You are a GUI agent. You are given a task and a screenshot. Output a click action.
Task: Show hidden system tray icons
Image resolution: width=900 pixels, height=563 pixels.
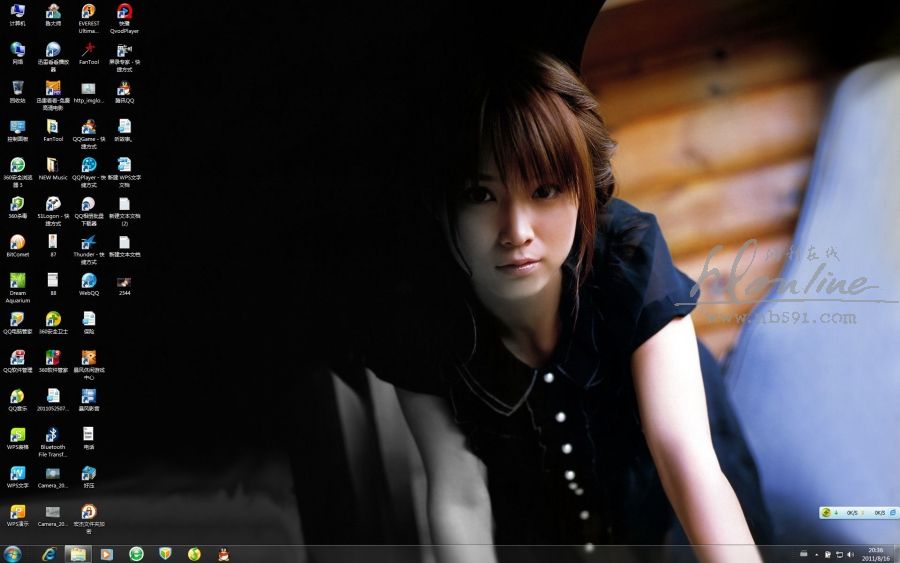click(817, 554)
